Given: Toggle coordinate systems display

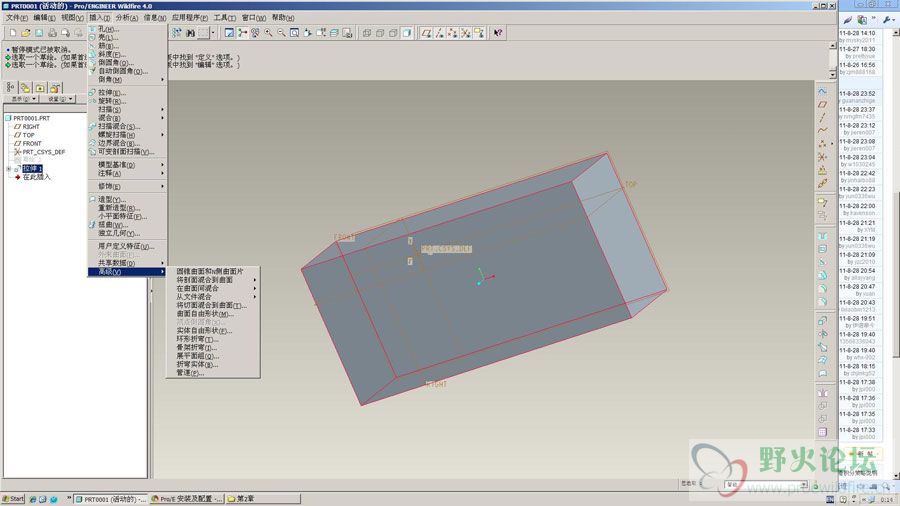Looking at the screenshot, I should pyautogui.click(x=465, y=33).
